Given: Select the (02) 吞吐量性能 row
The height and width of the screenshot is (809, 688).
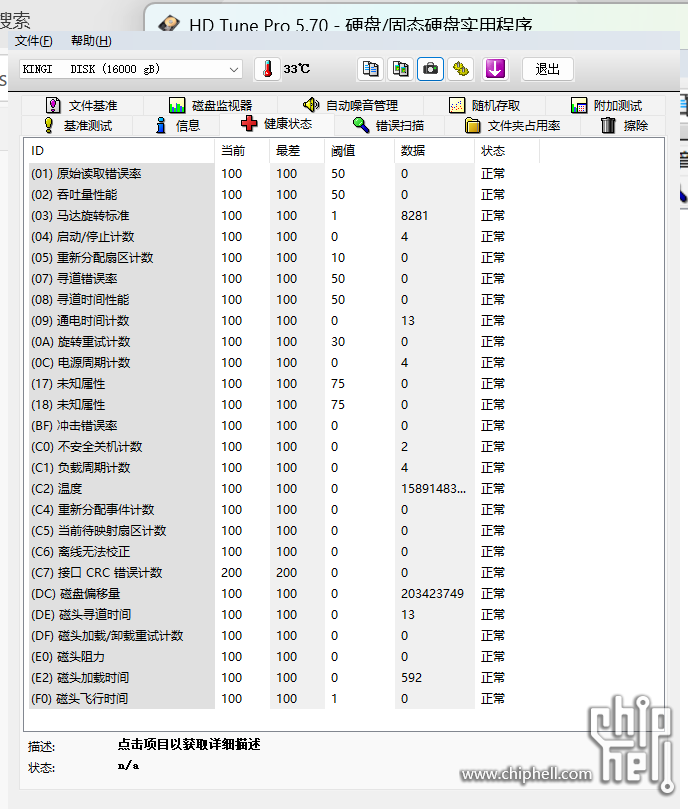Looking at the screenshot, I should (x=284, y=195).
